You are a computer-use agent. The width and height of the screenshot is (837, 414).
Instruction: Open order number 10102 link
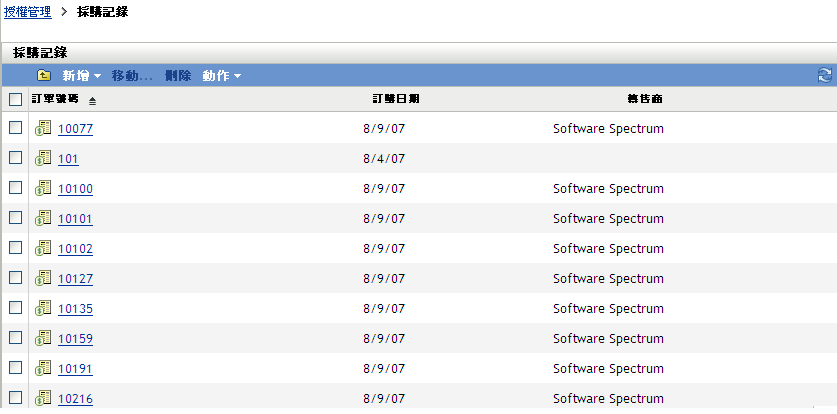tap(75, 249)
